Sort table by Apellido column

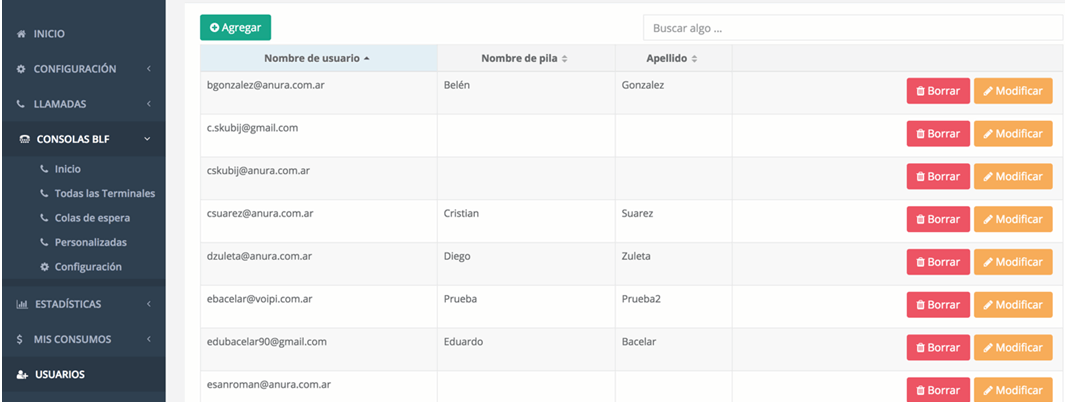coord(672,59)
